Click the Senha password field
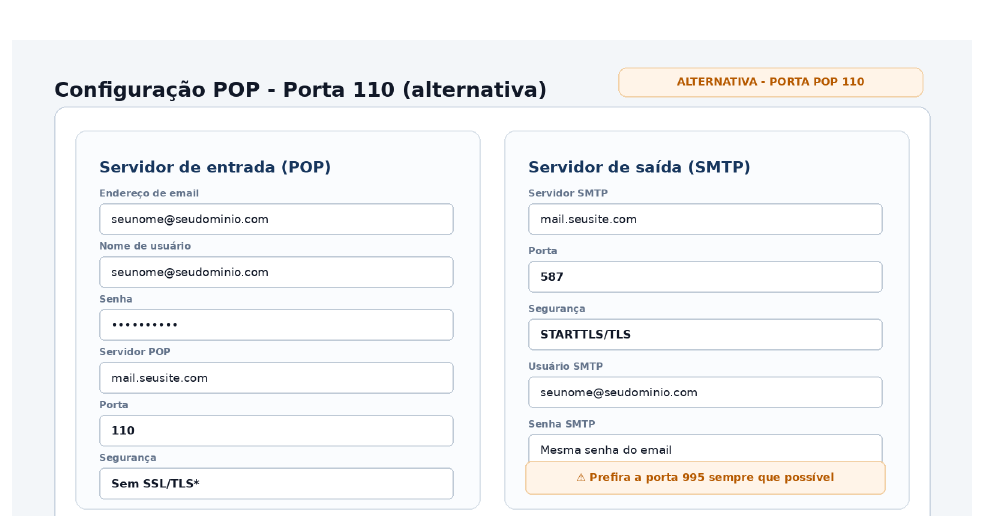This screenshot has height=516, width=981. tap(276, 325)
